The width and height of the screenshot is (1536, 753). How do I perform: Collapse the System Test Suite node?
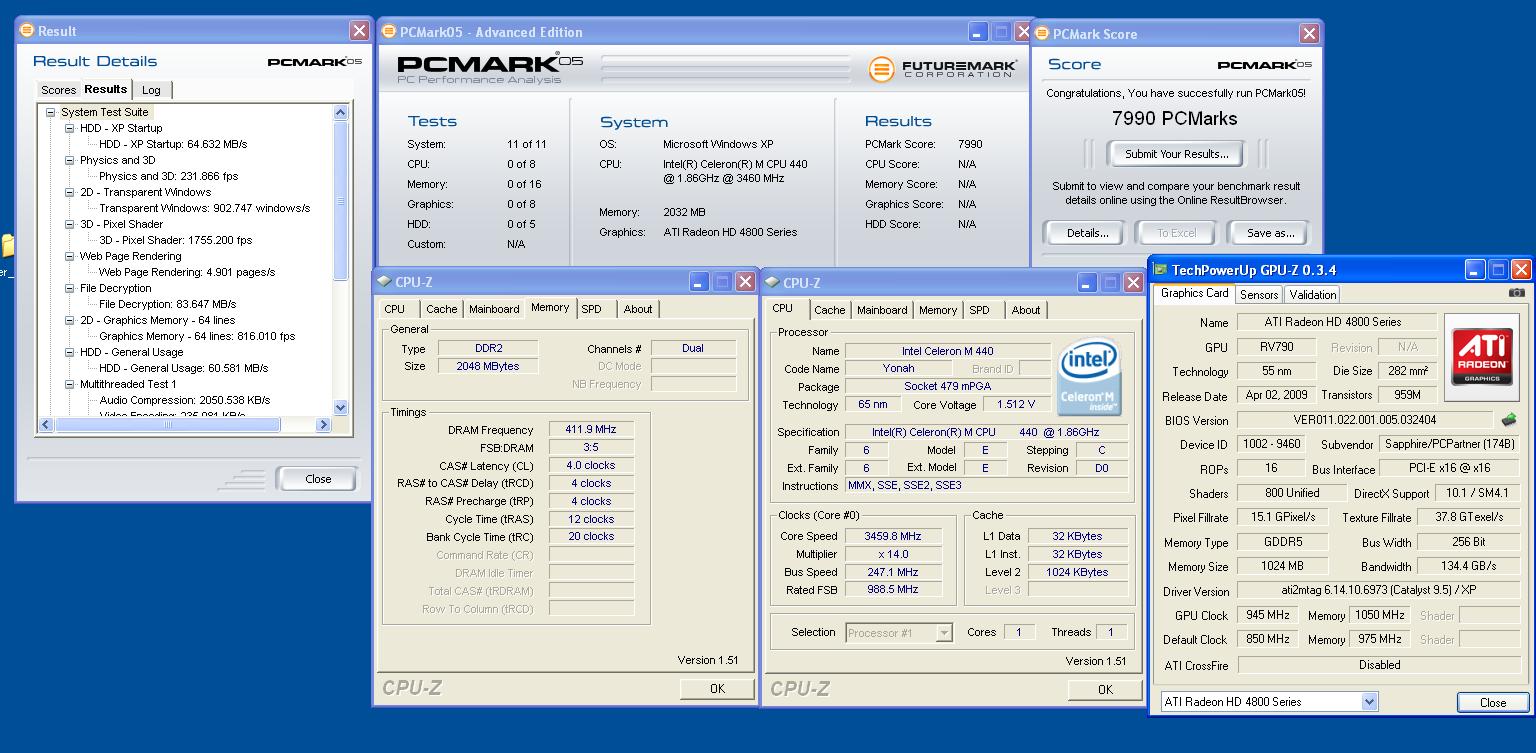pyautogui.click(x=51, y=112)
